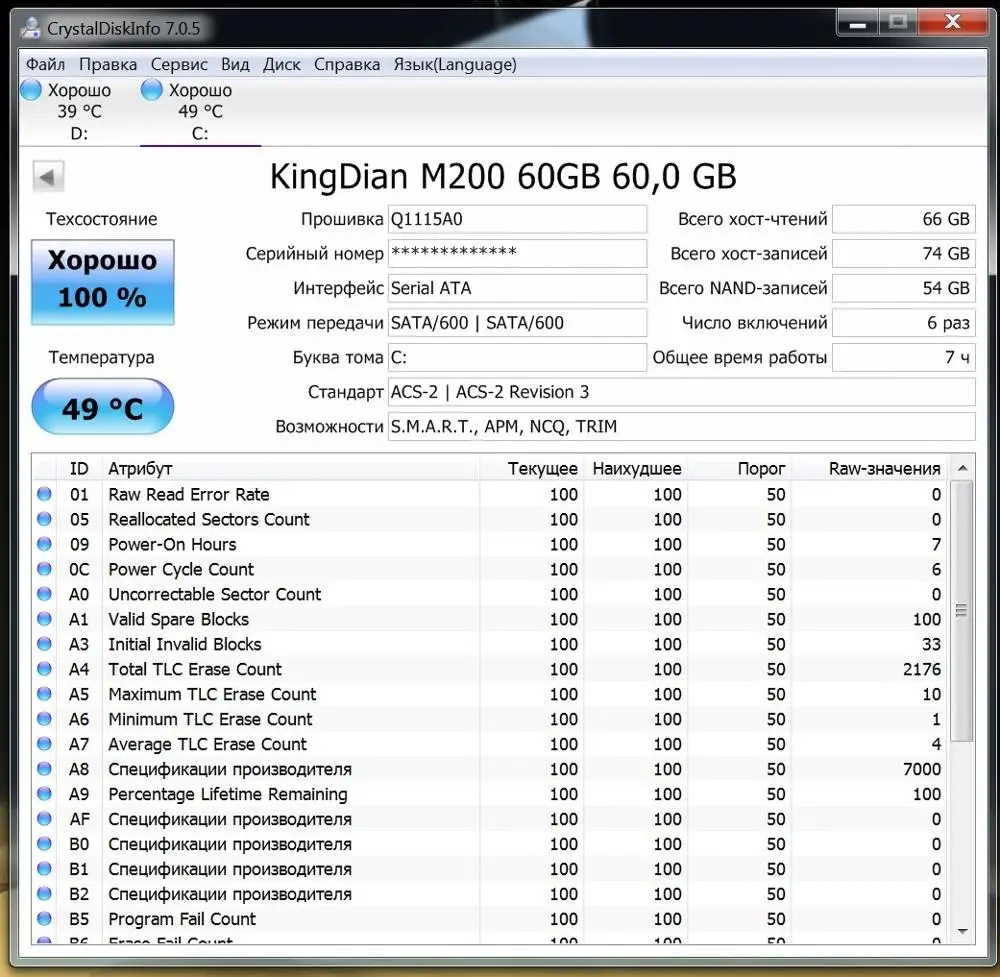Open the Вид menu
Screen dimensions: 1000x977
pos(235,64)
